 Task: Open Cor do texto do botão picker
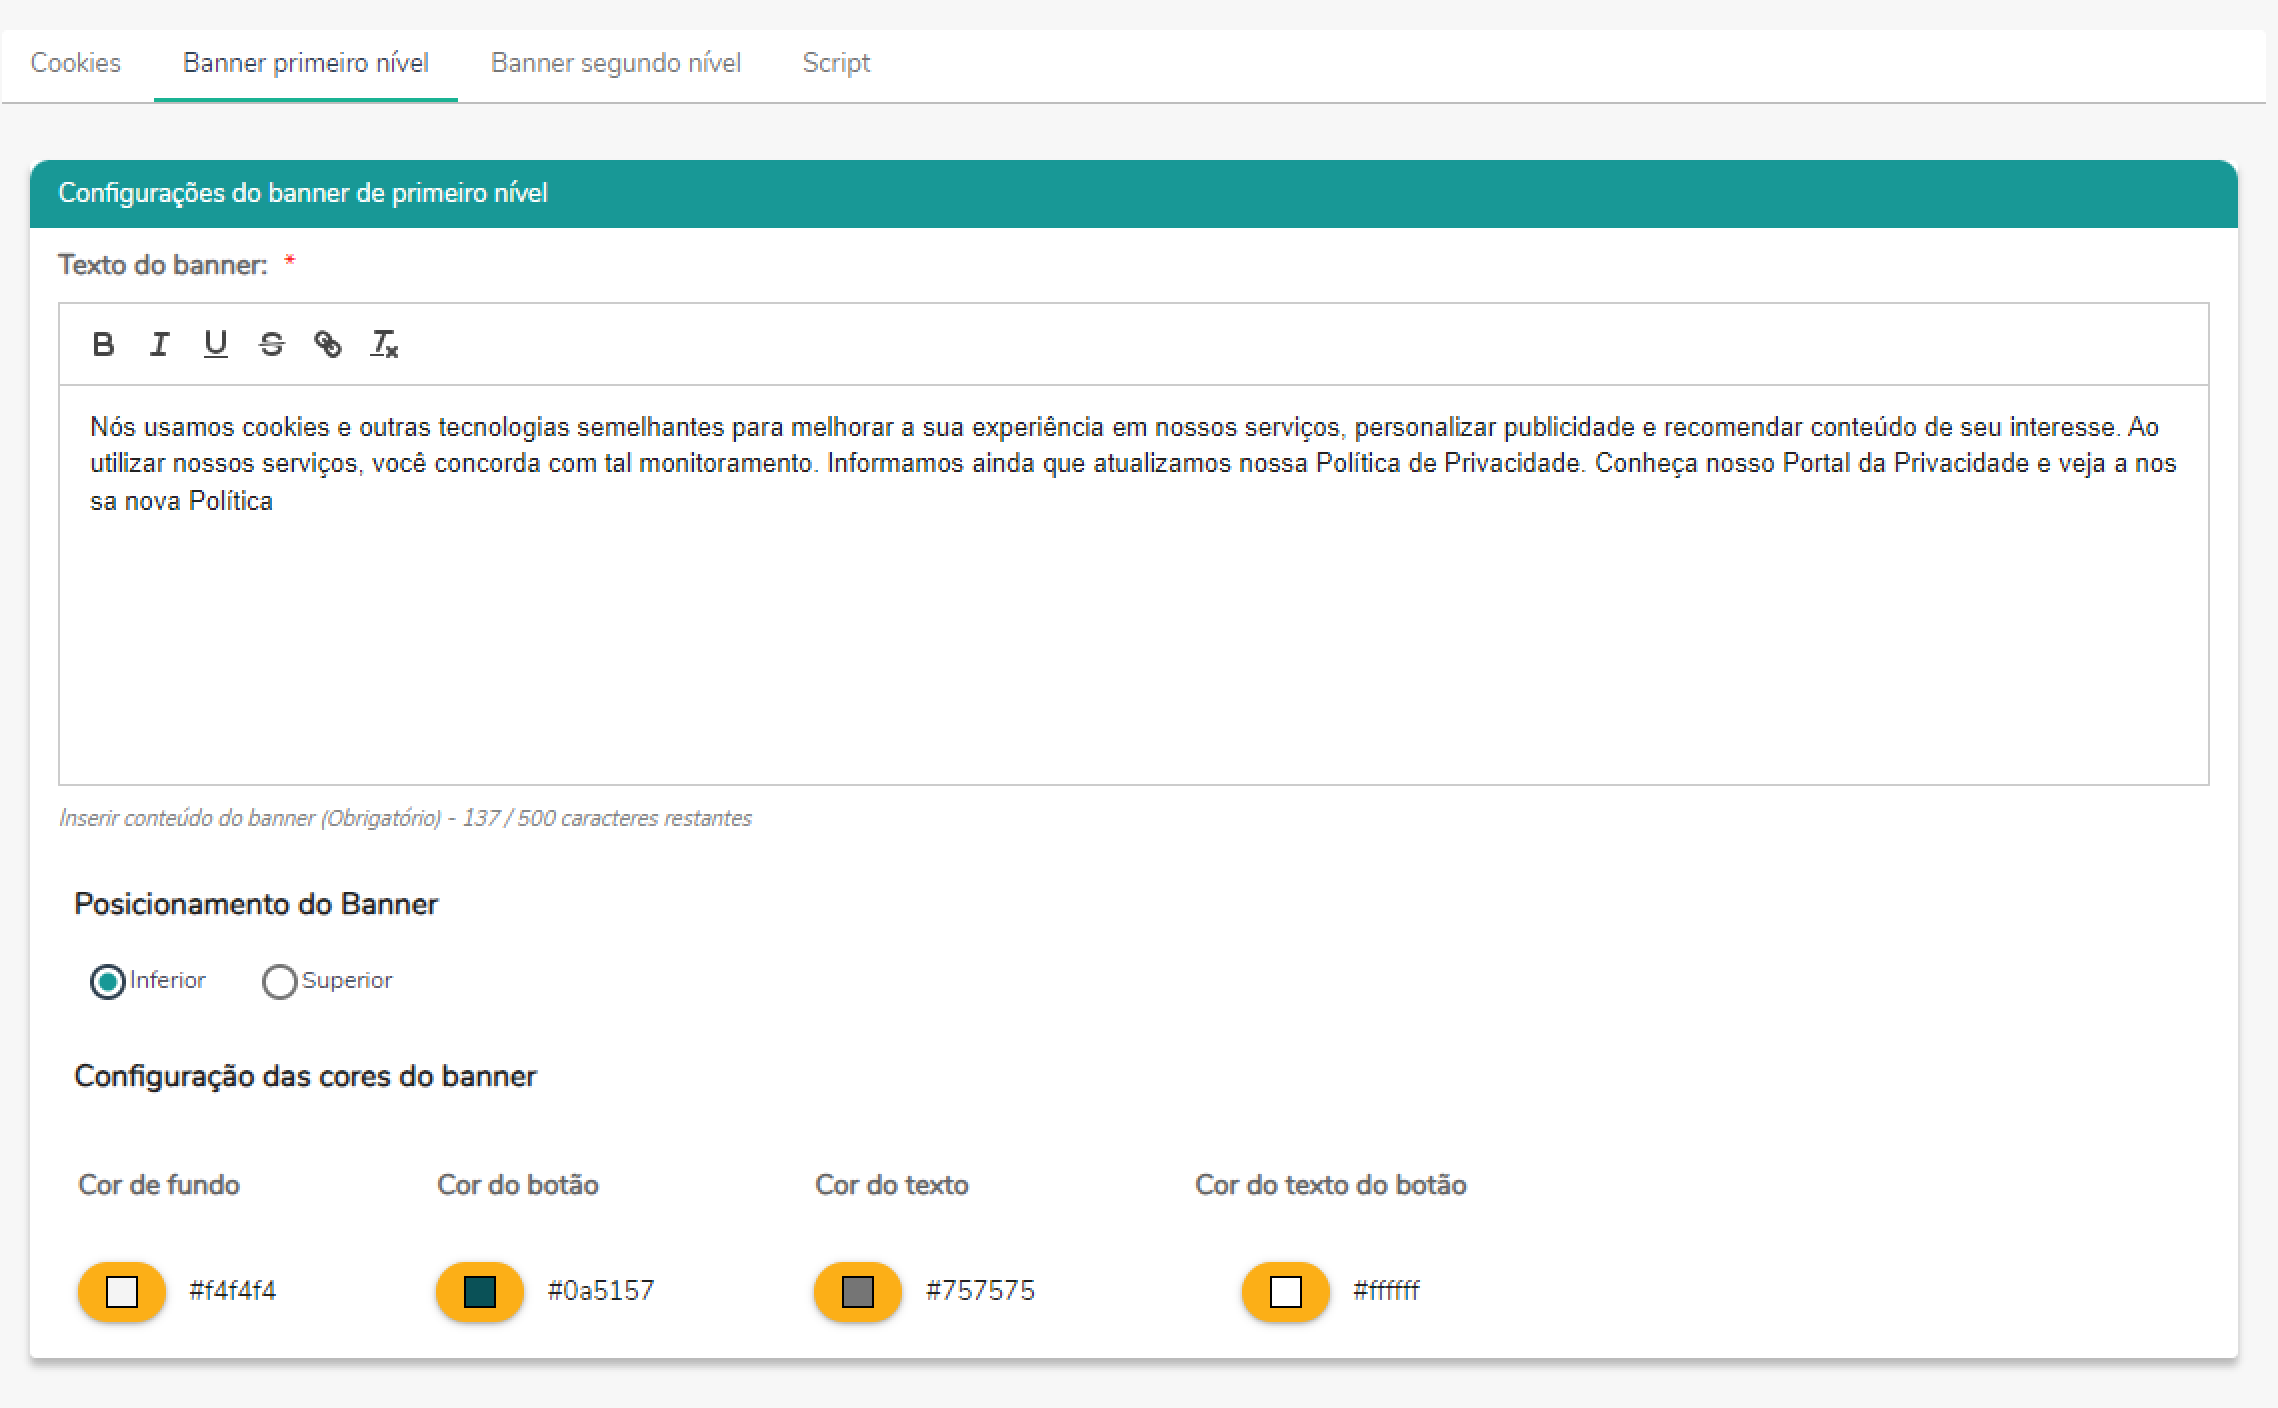coord(1285,1291)
